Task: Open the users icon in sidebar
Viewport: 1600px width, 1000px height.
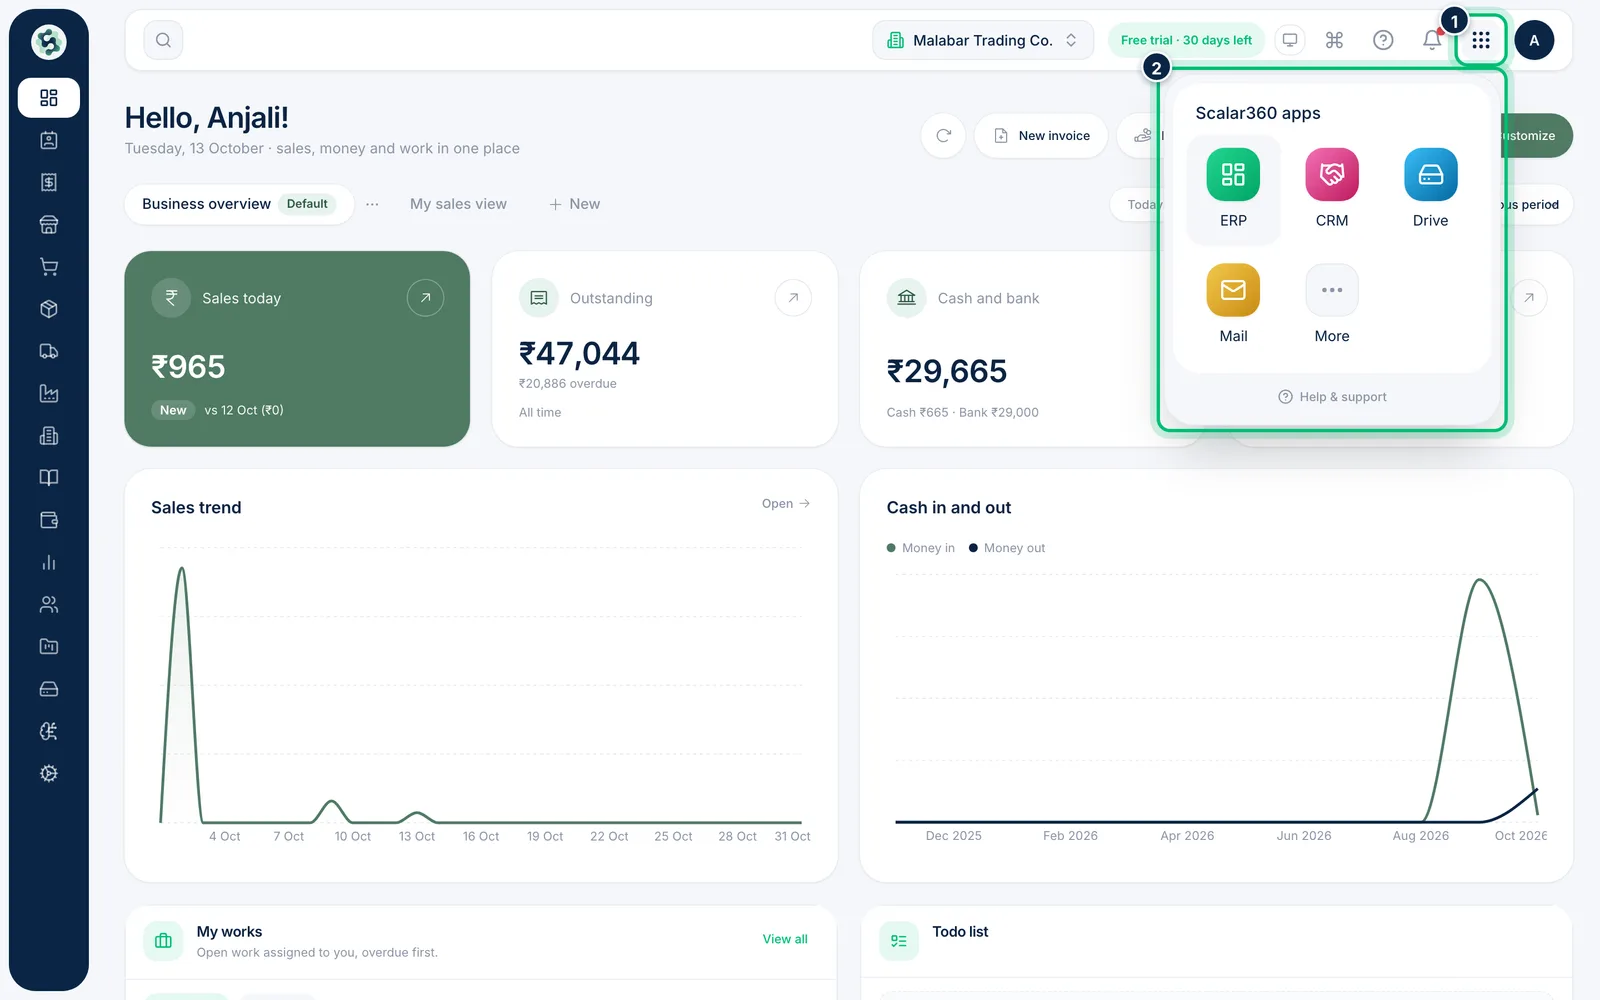Action: pyautogui.click(x=48, y=605)
